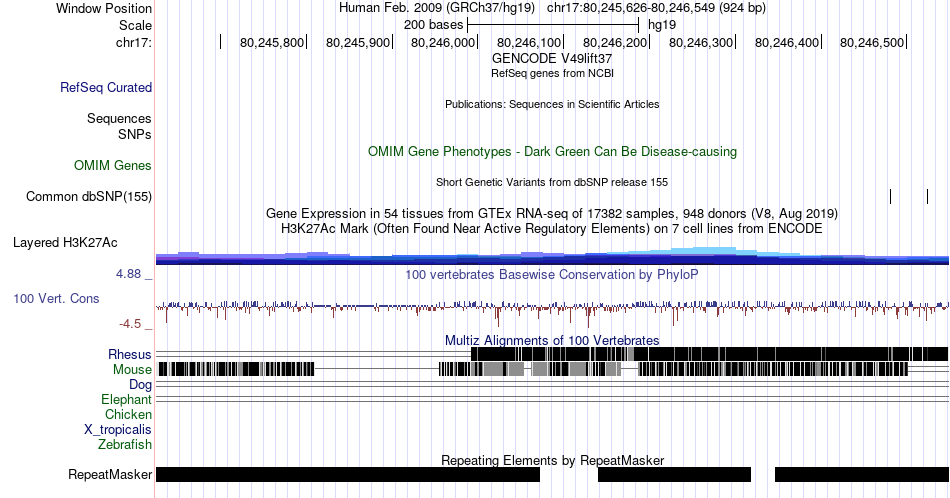This screenshot has height=498, width=950.
Task: Click the 80,245,900 ruler coordinate
Action: click(x=358, y=42)
